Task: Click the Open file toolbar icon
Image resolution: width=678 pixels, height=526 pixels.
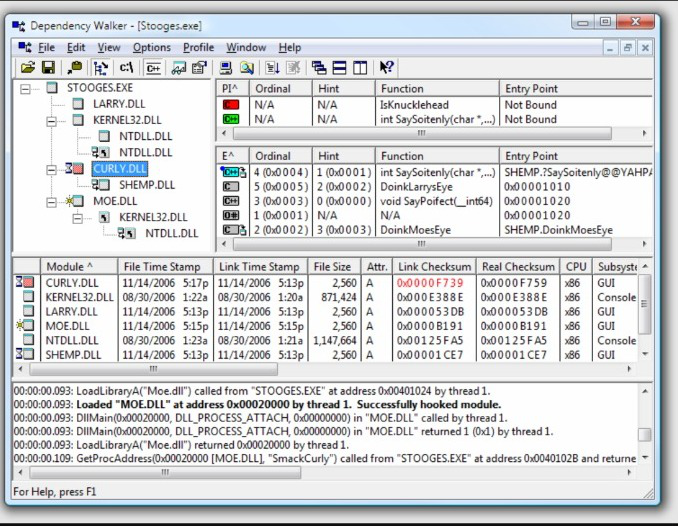Action: click(28, 67)
